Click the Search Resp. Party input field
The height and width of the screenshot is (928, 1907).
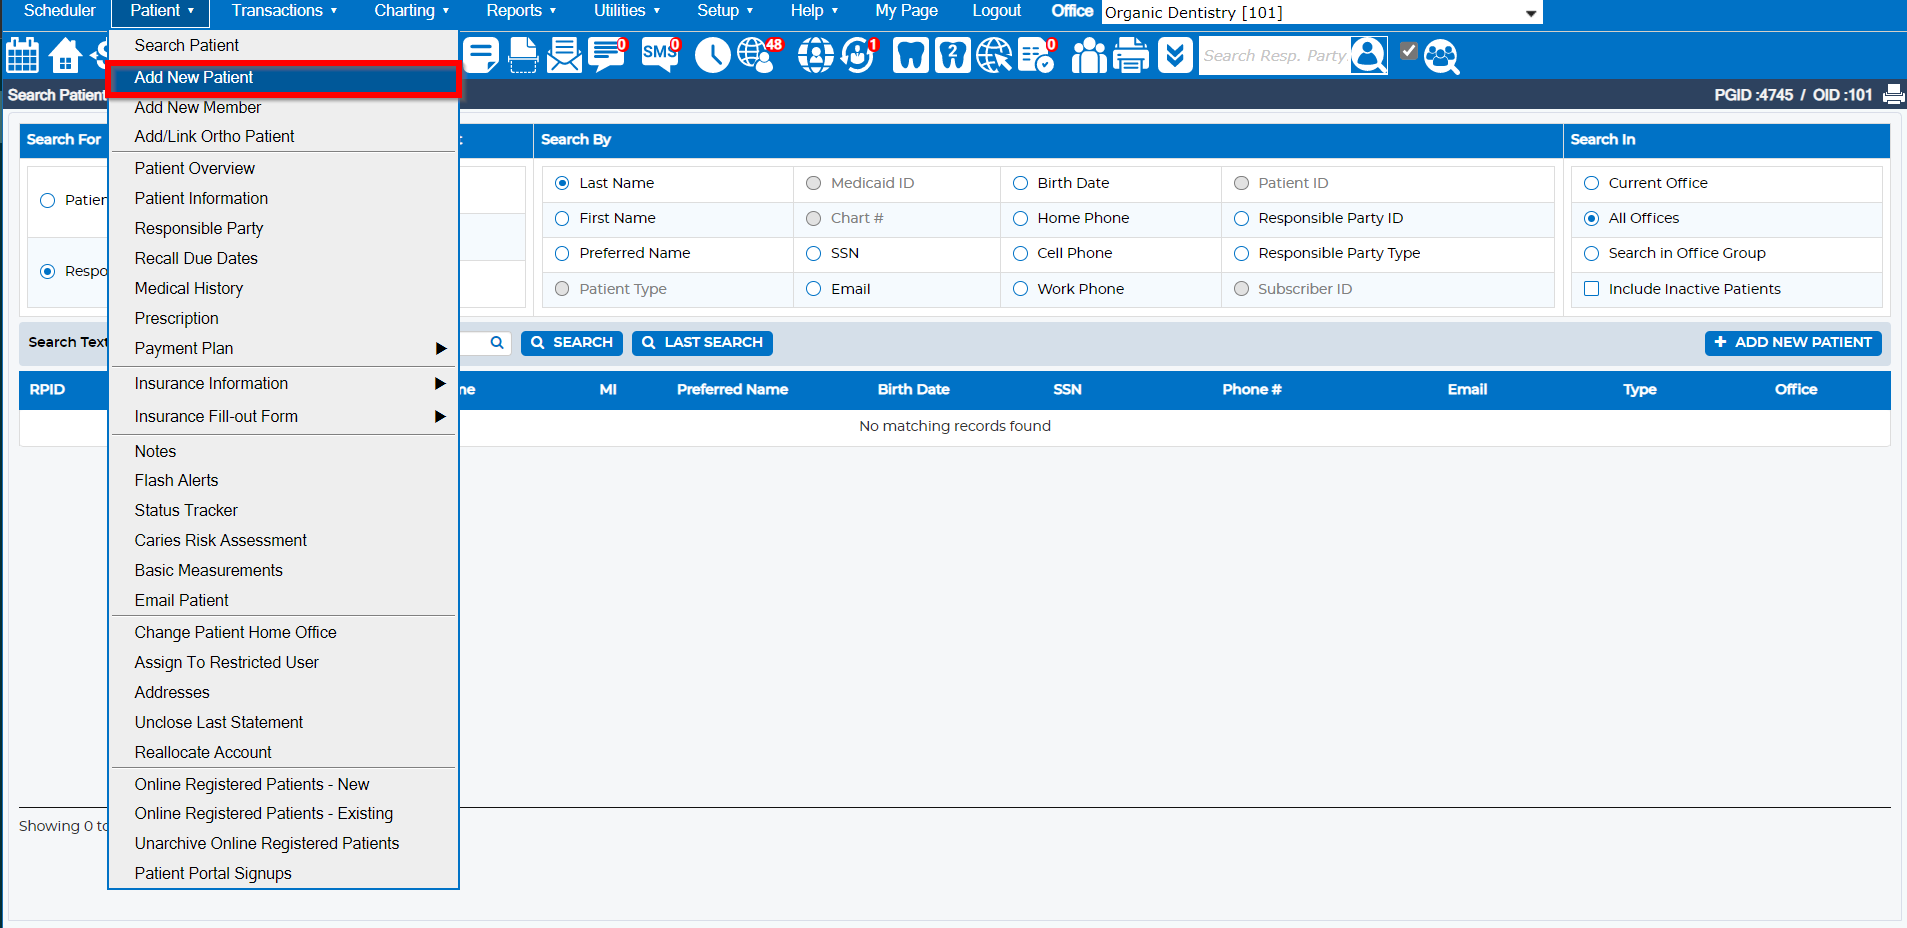tap(1274, 56)
